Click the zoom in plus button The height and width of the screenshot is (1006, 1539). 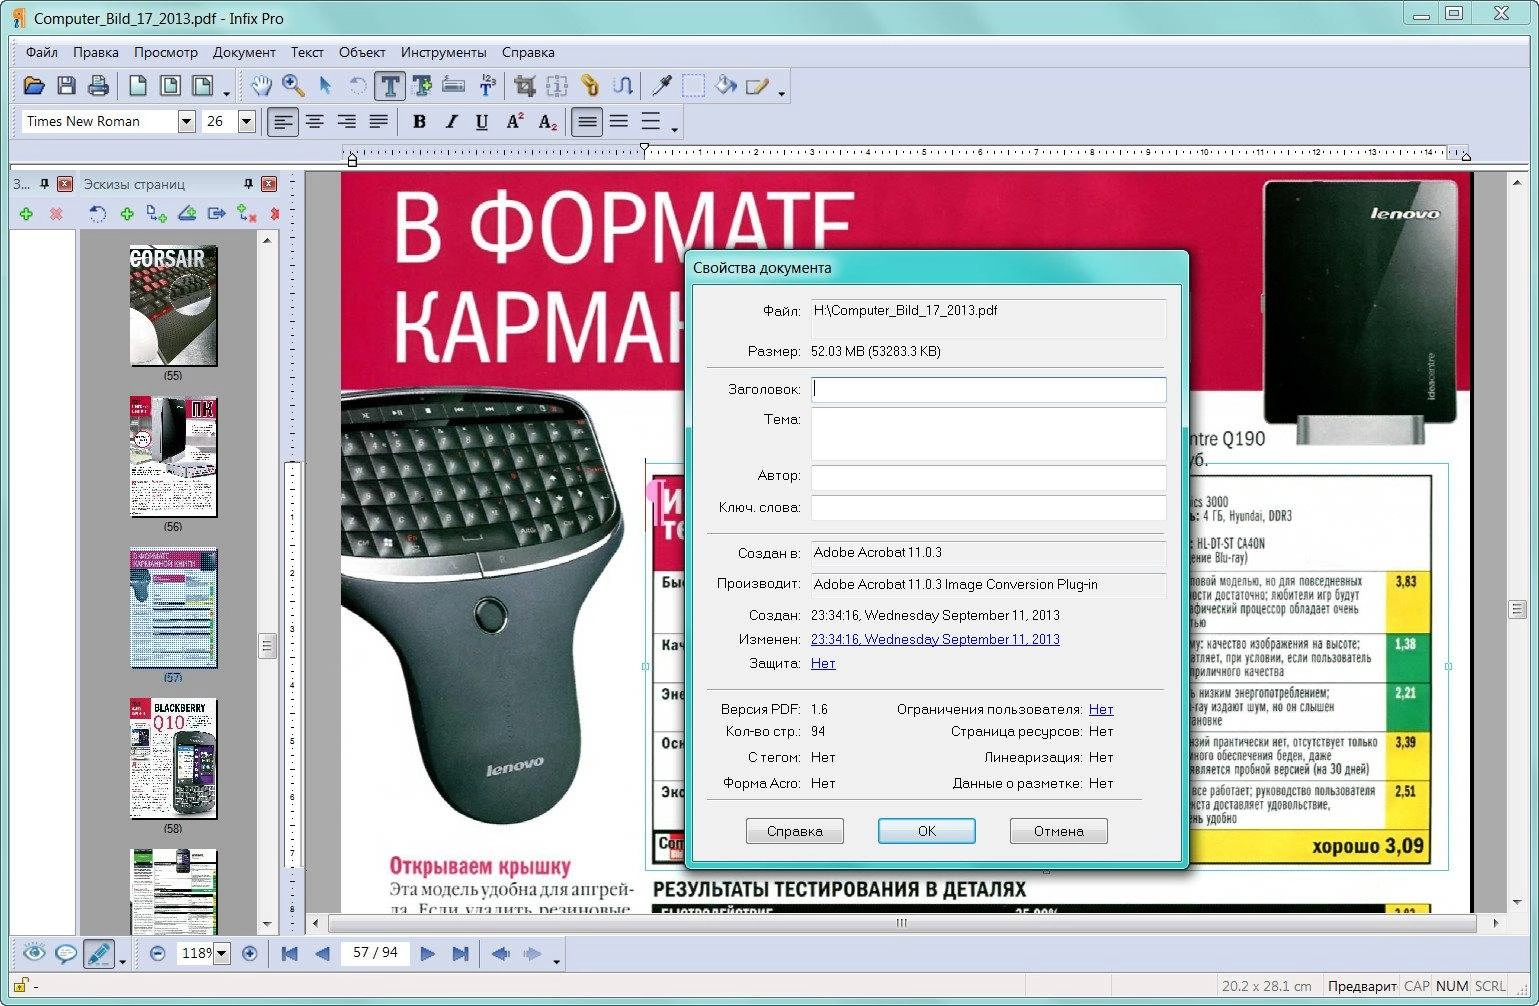point(250,954)
